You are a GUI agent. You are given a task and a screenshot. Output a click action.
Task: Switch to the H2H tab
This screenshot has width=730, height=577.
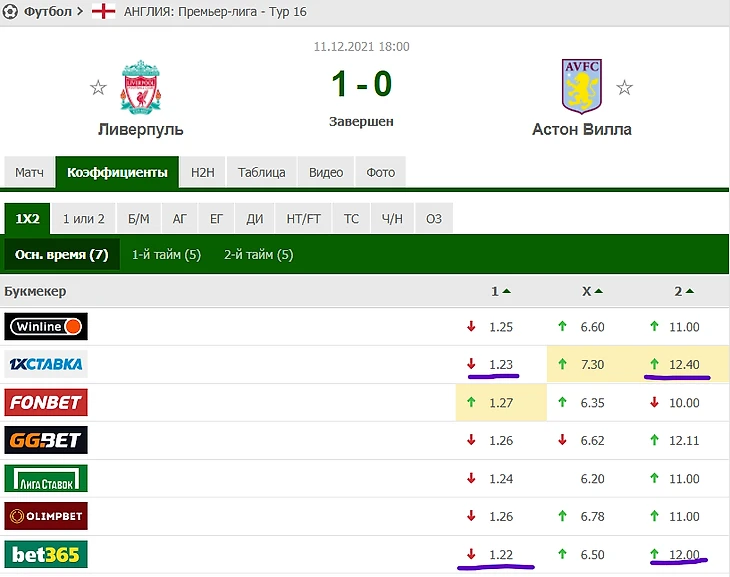click(x=203, y=172)
